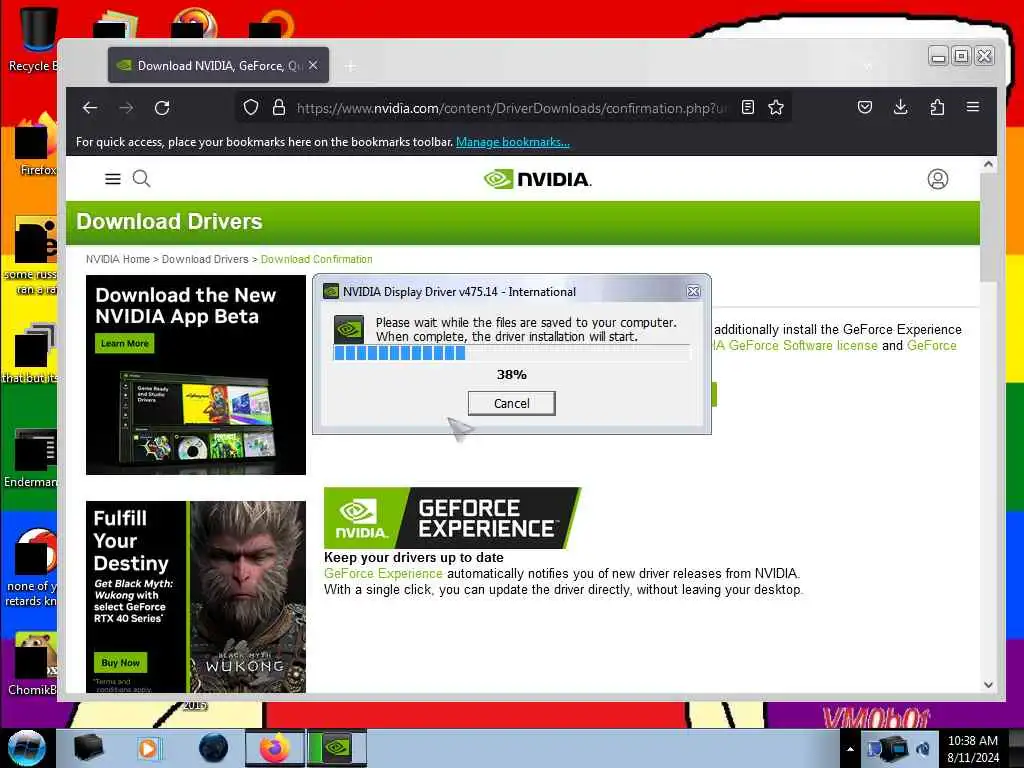Click the NVIDIA site search magnifier
This screenshot has width=1024, height=768.
141,178
